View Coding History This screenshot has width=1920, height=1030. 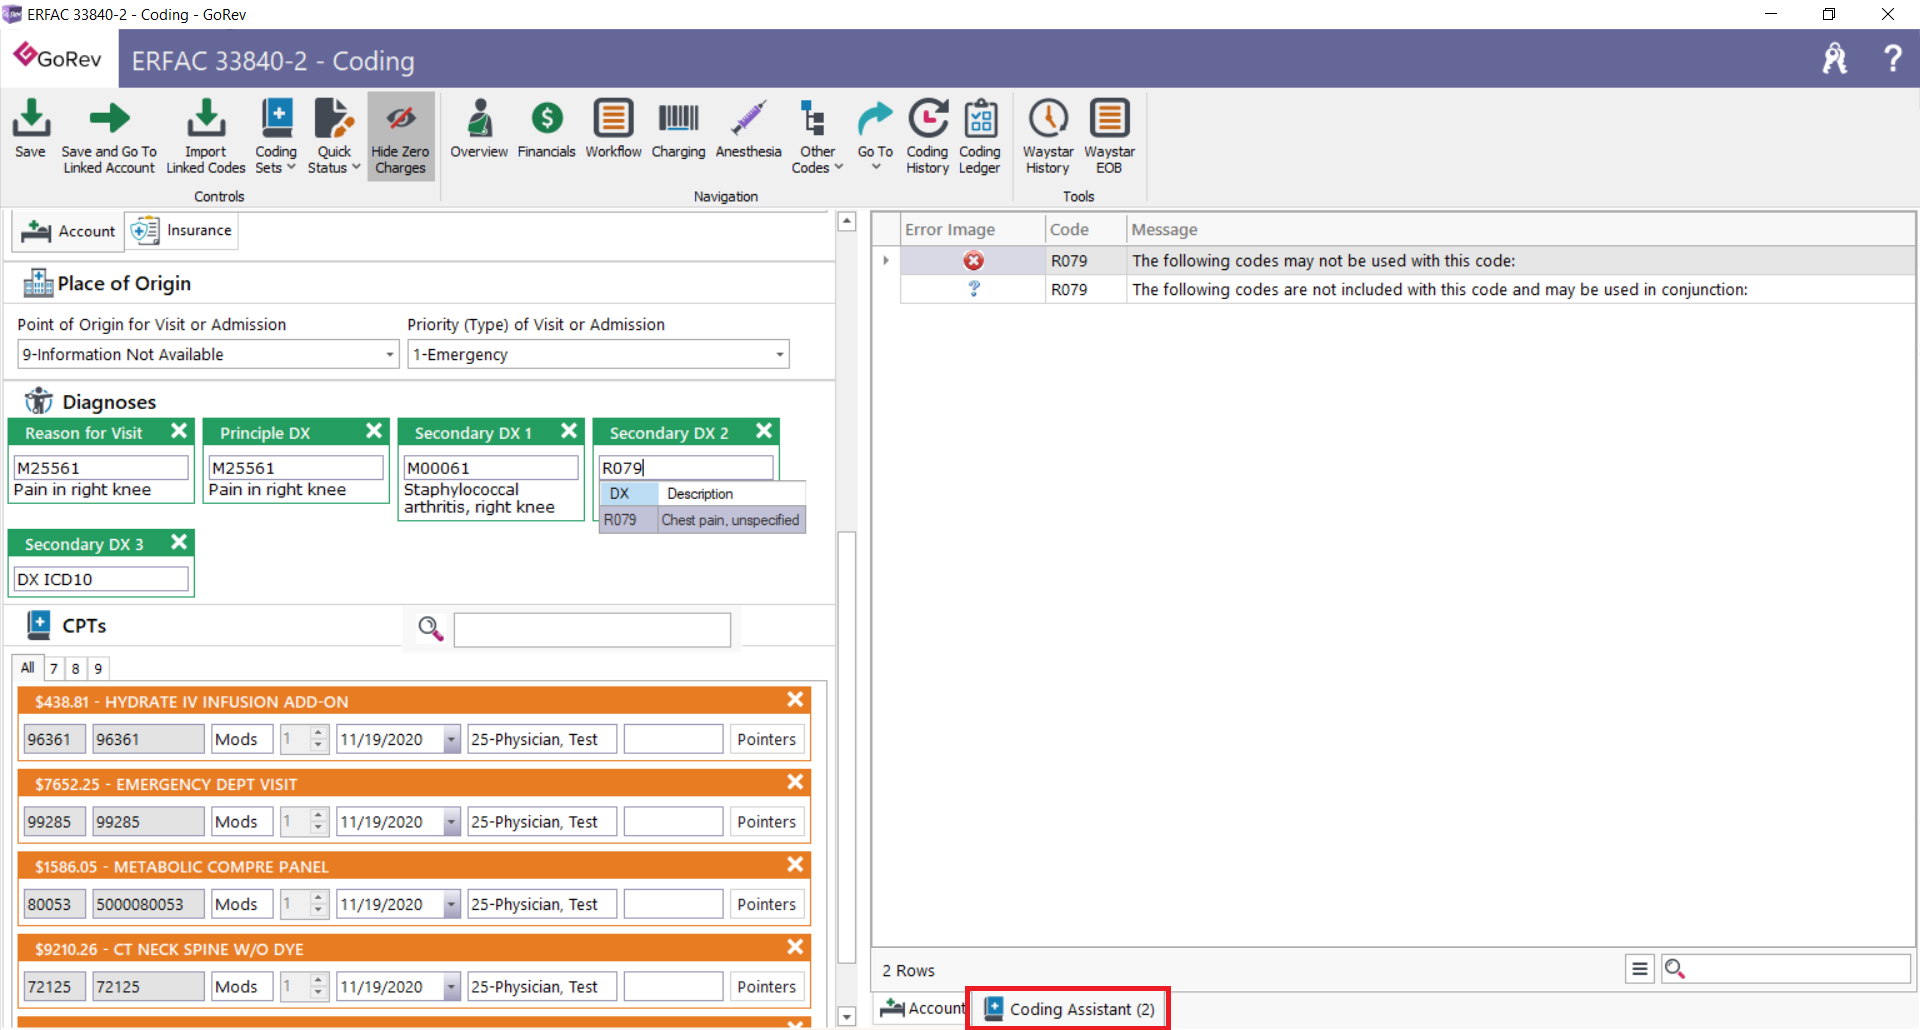click(927, 137)
